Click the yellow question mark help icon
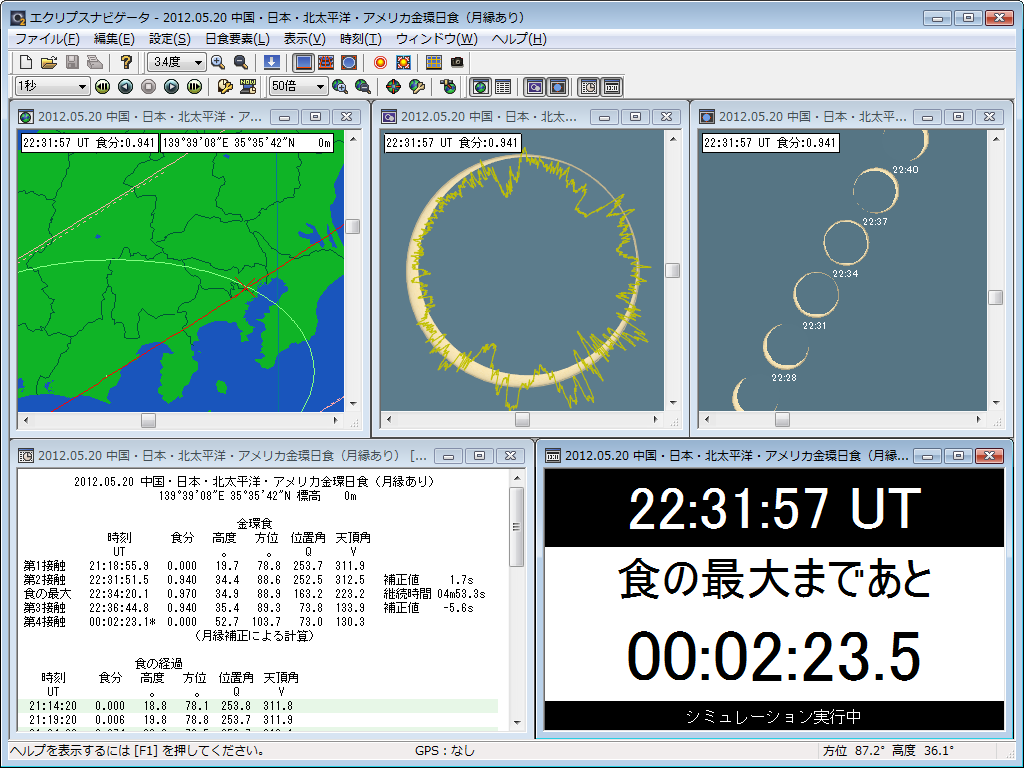Screen dimensions: 1024x768 click(x=126, y=62)
